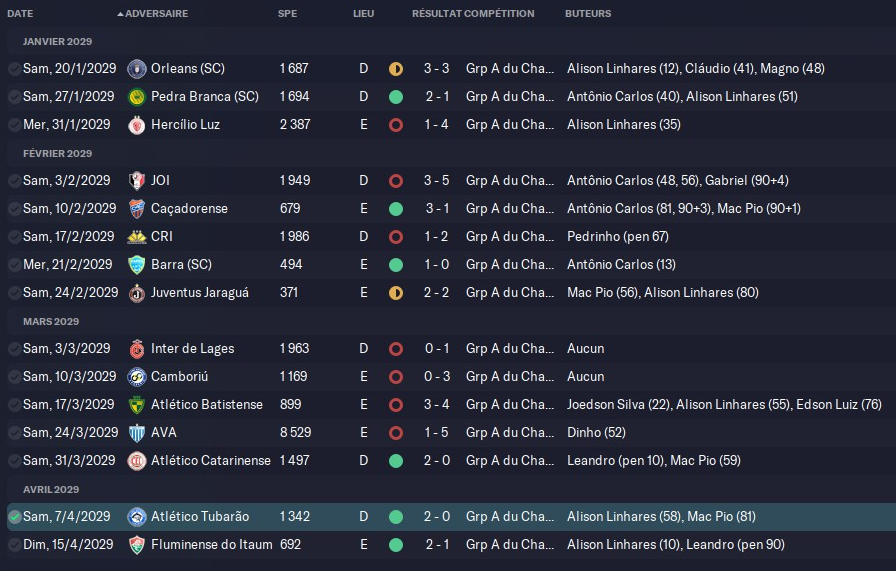Collapse the MARS 2029 month section

[50, 321]
